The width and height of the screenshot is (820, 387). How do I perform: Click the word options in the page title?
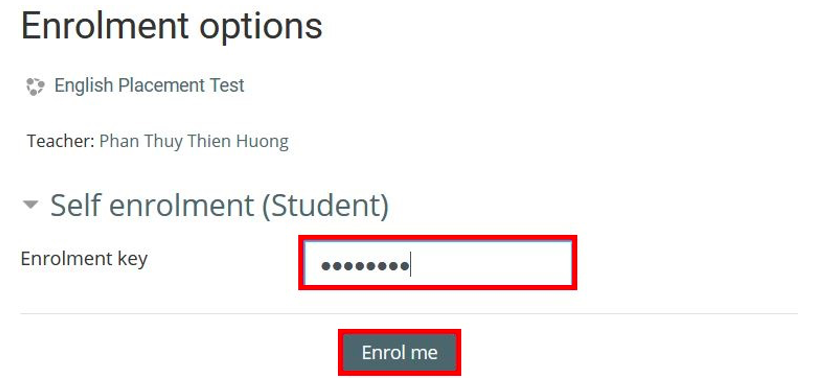point(261,28)
